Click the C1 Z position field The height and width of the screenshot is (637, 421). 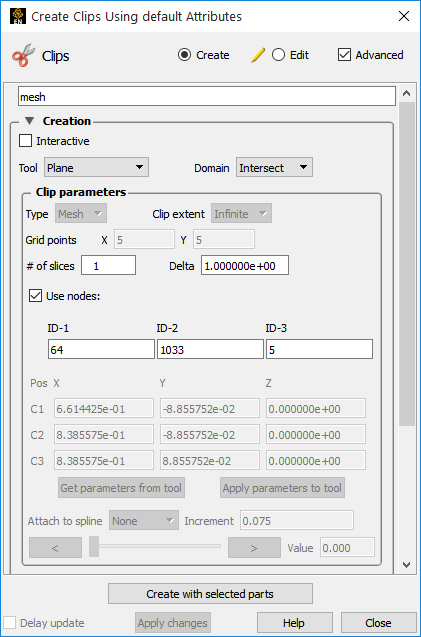316,409
